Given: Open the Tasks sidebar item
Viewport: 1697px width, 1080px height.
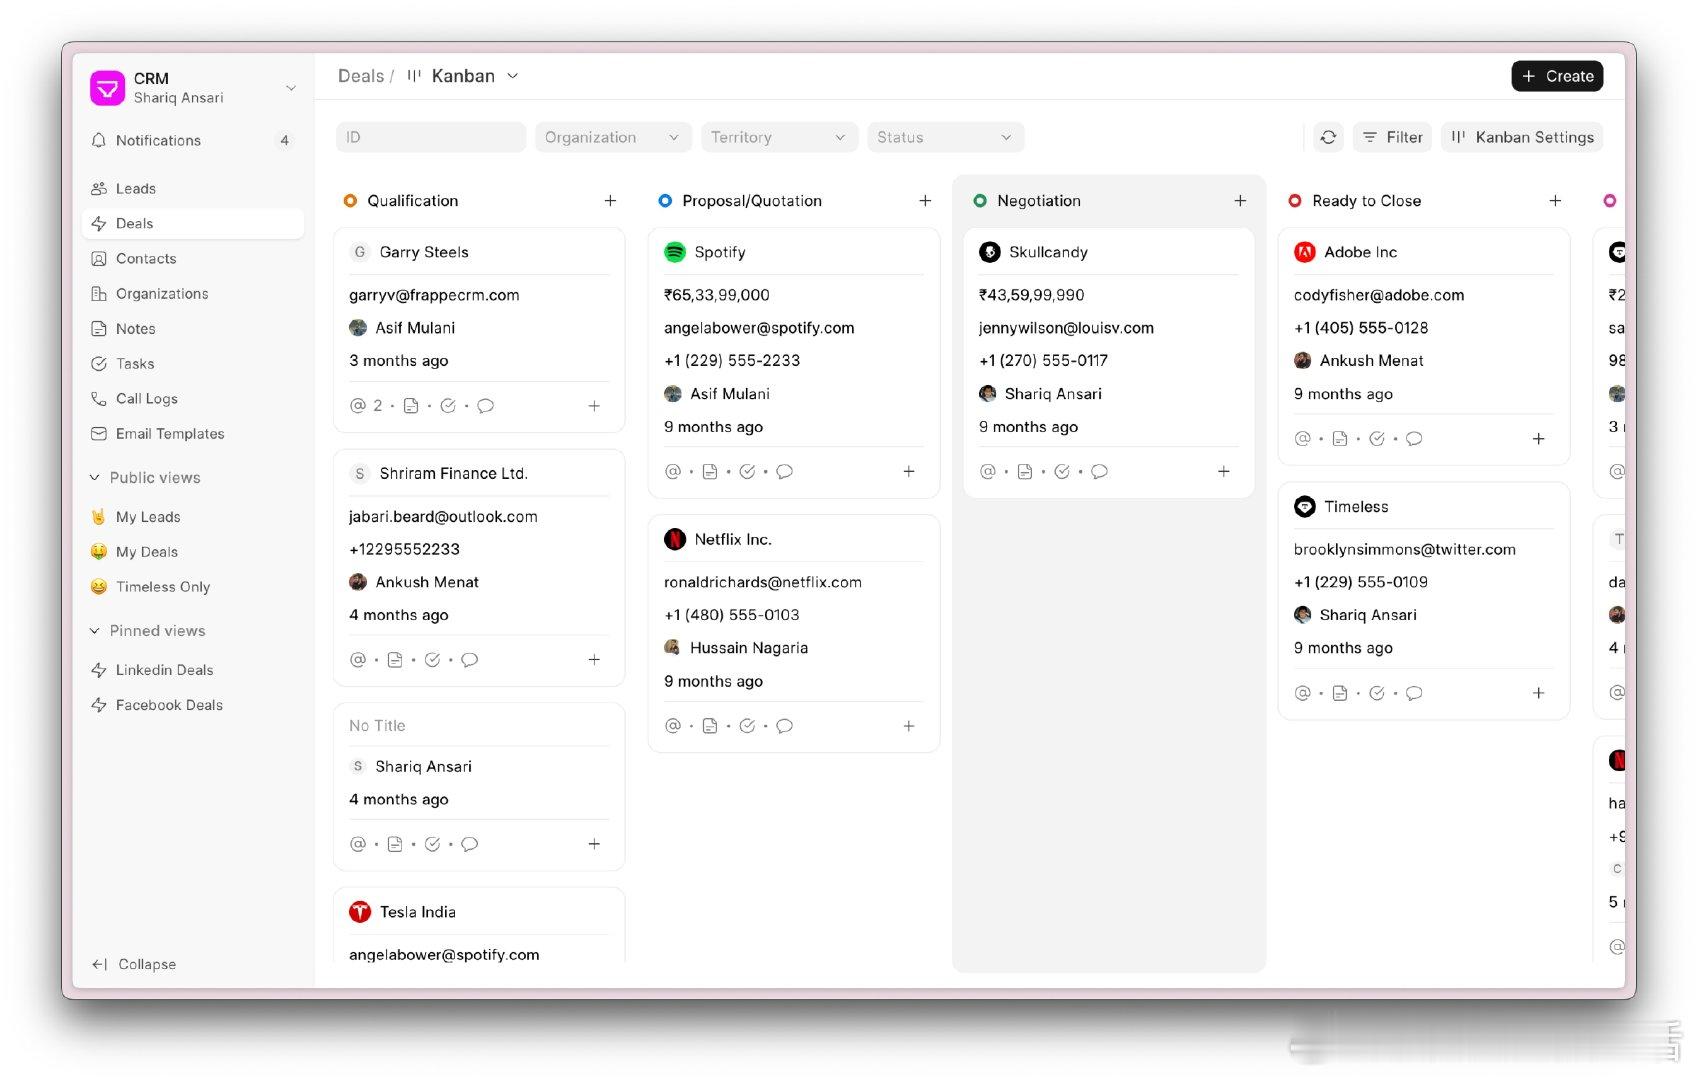Looking at the screenshot, I should 192,363.
